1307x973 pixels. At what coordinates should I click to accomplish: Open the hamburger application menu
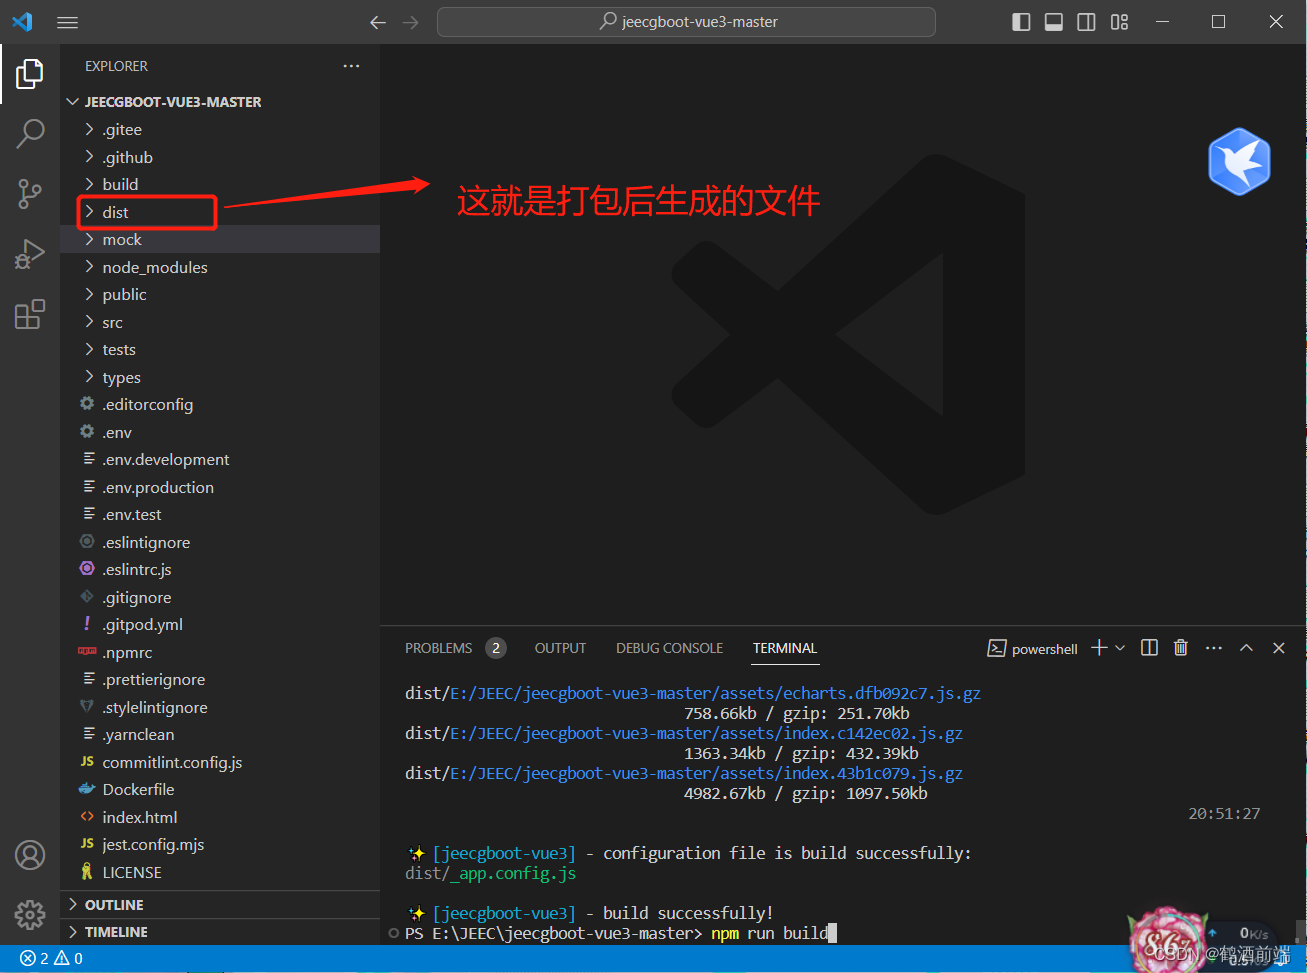point(68,22)
